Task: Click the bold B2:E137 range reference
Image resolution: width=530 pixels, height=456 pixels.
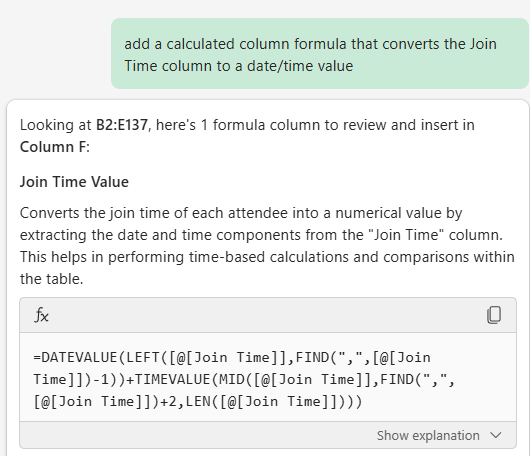Action: coord(122,125)
